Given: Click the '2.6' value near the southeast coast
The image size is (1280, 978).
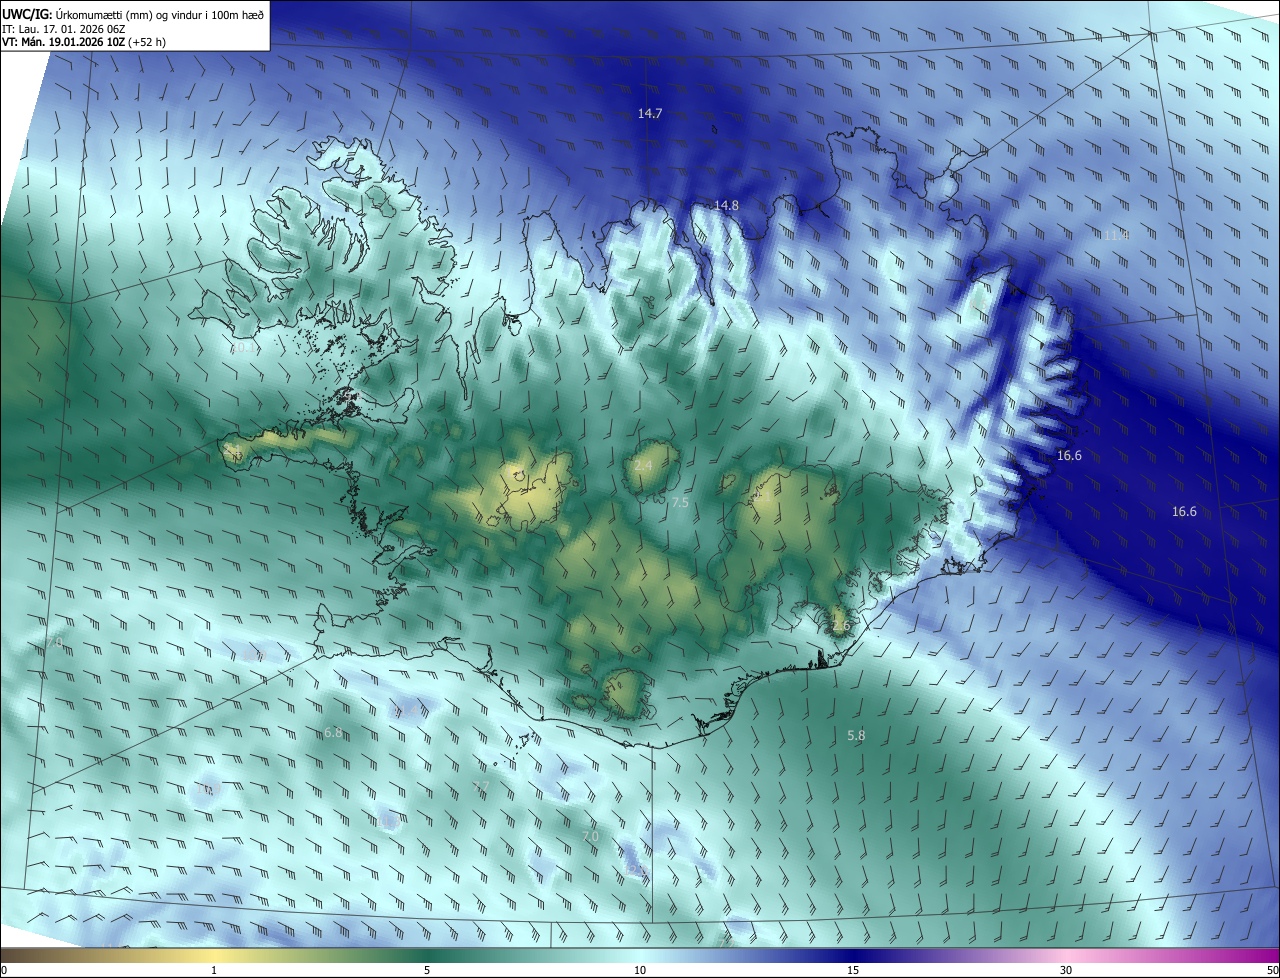Looking at the screenshot, I should point(841,626).
